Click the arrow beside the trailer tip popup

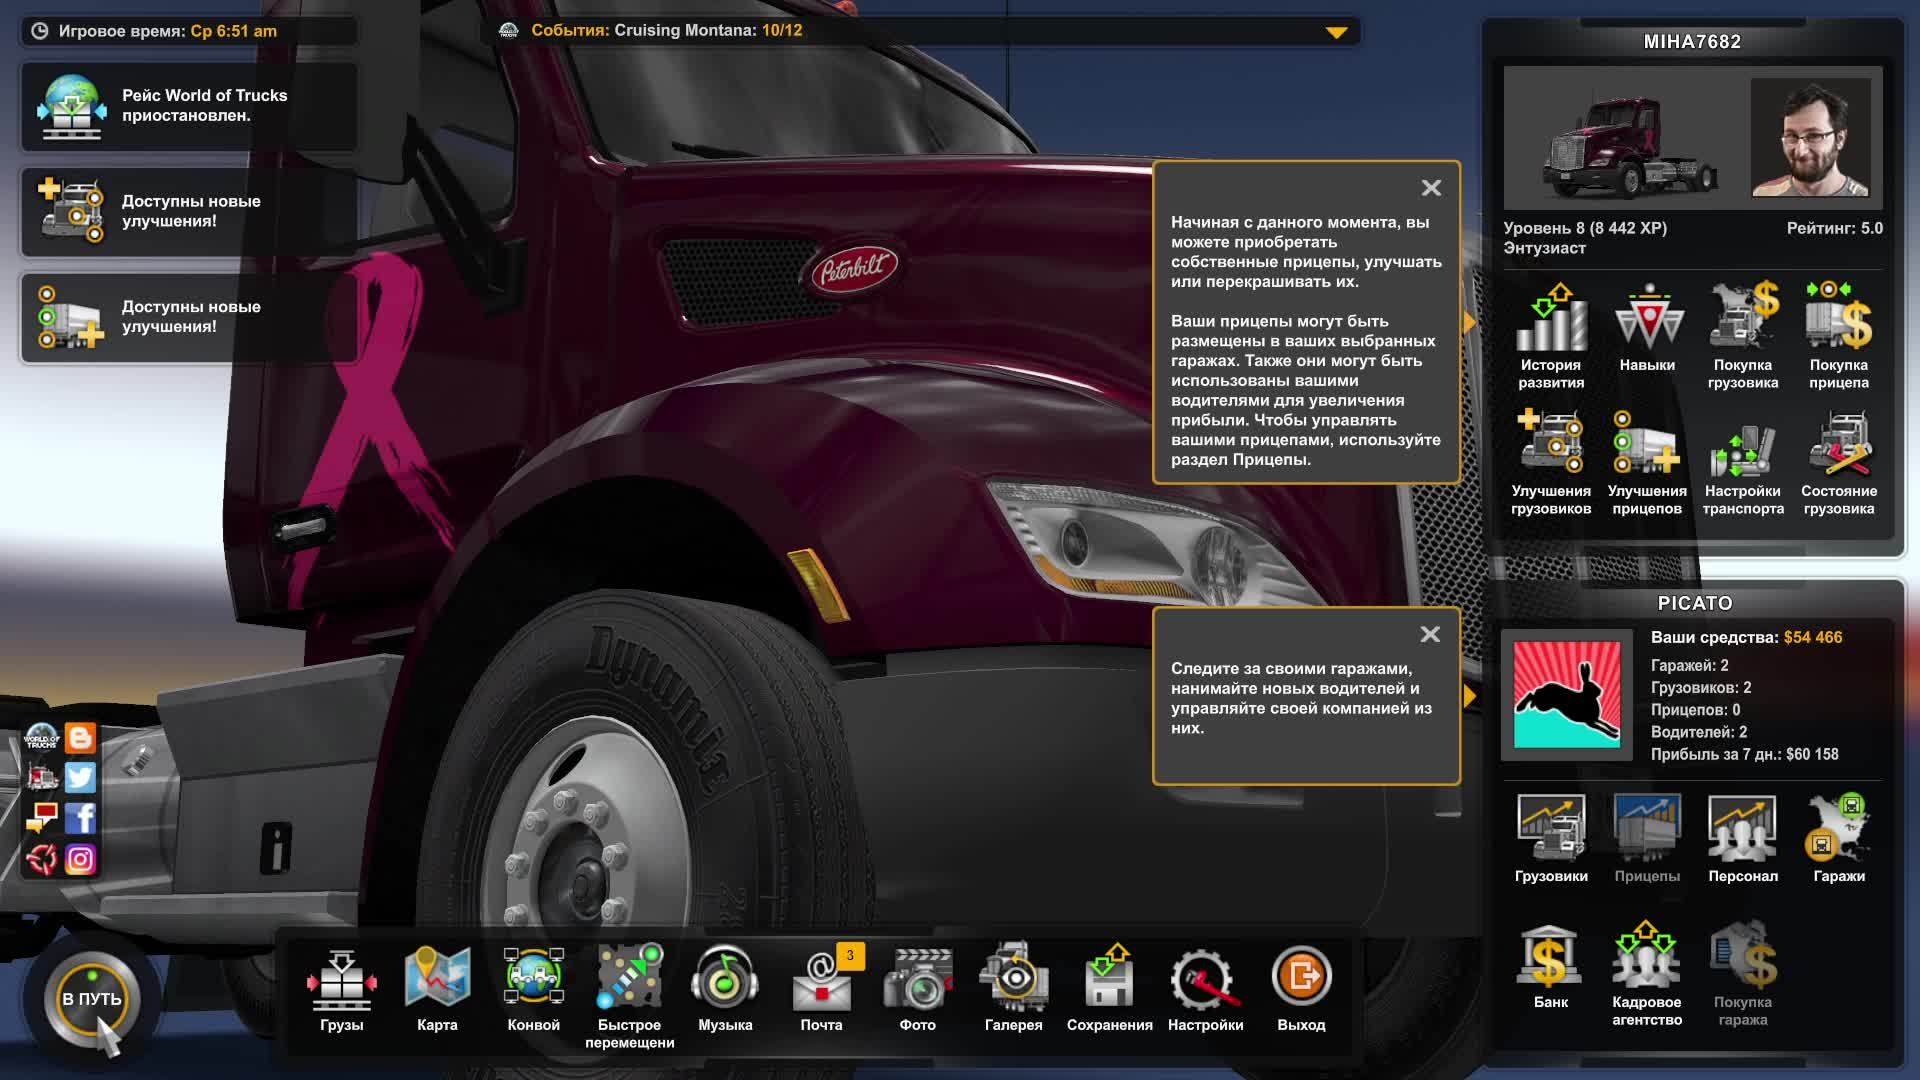click(x=1469, y=322)
